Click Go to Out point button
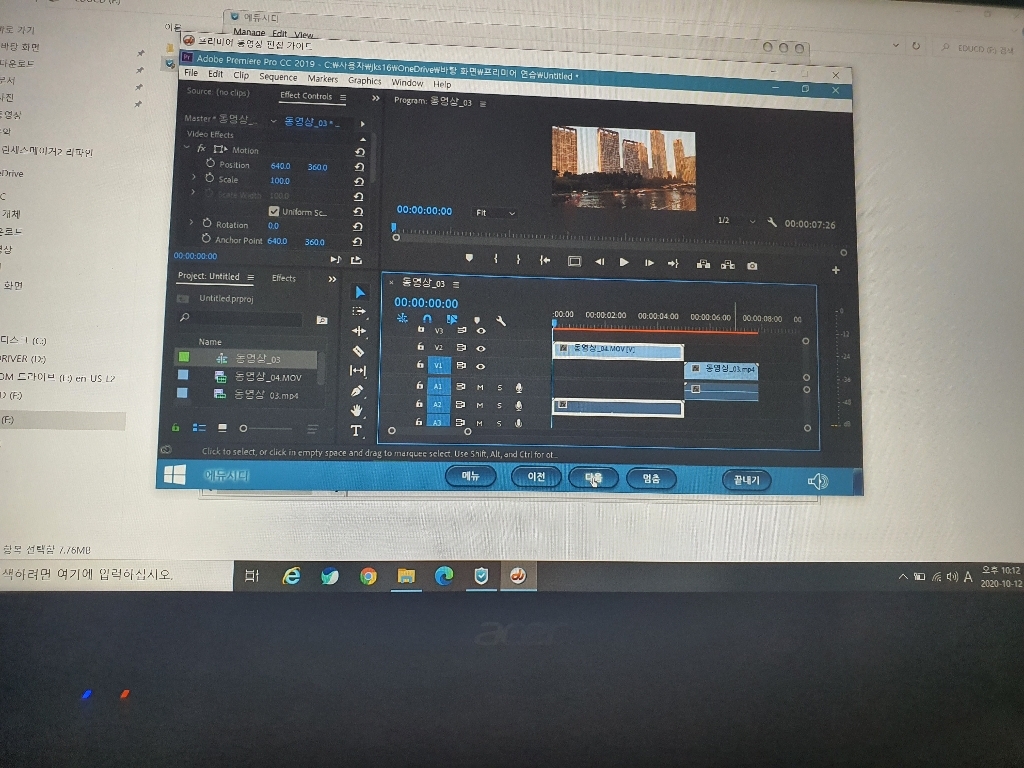This screenshot has height=768, width=1024. [673, 264]
